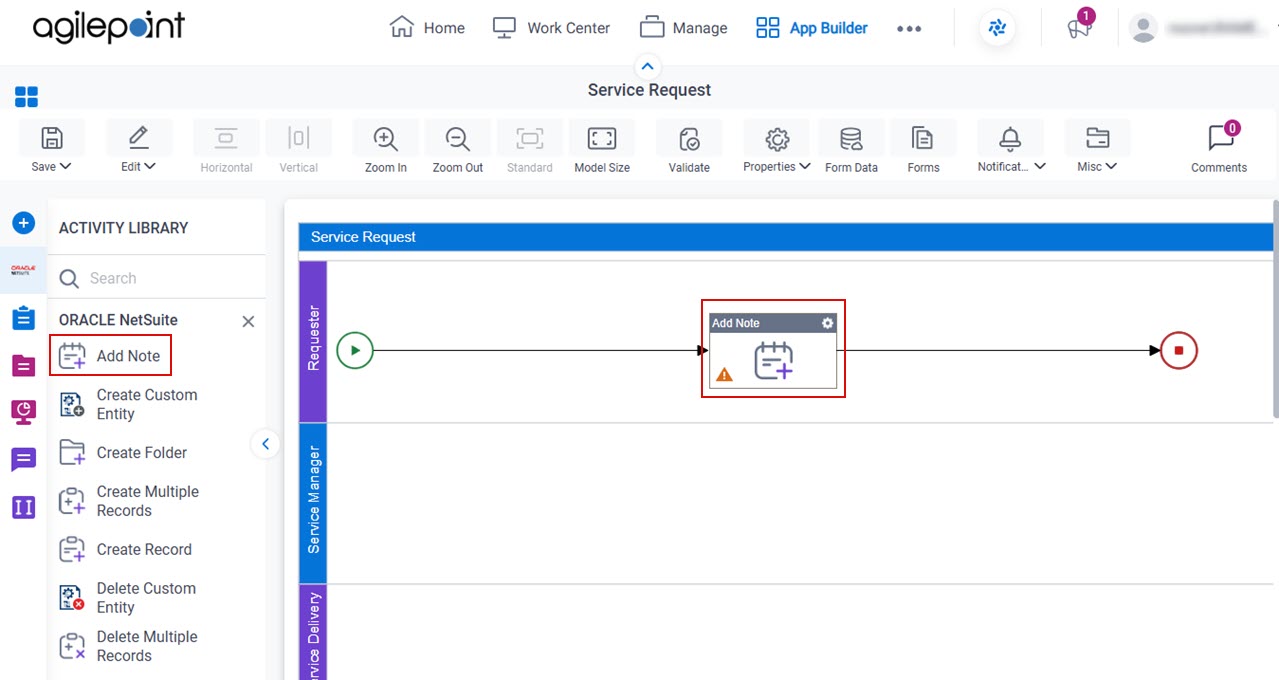The height and width of the screenshot is (680, 1279).
Task: Click the canvas vertical scrollbar
Action: point(1275,310)
